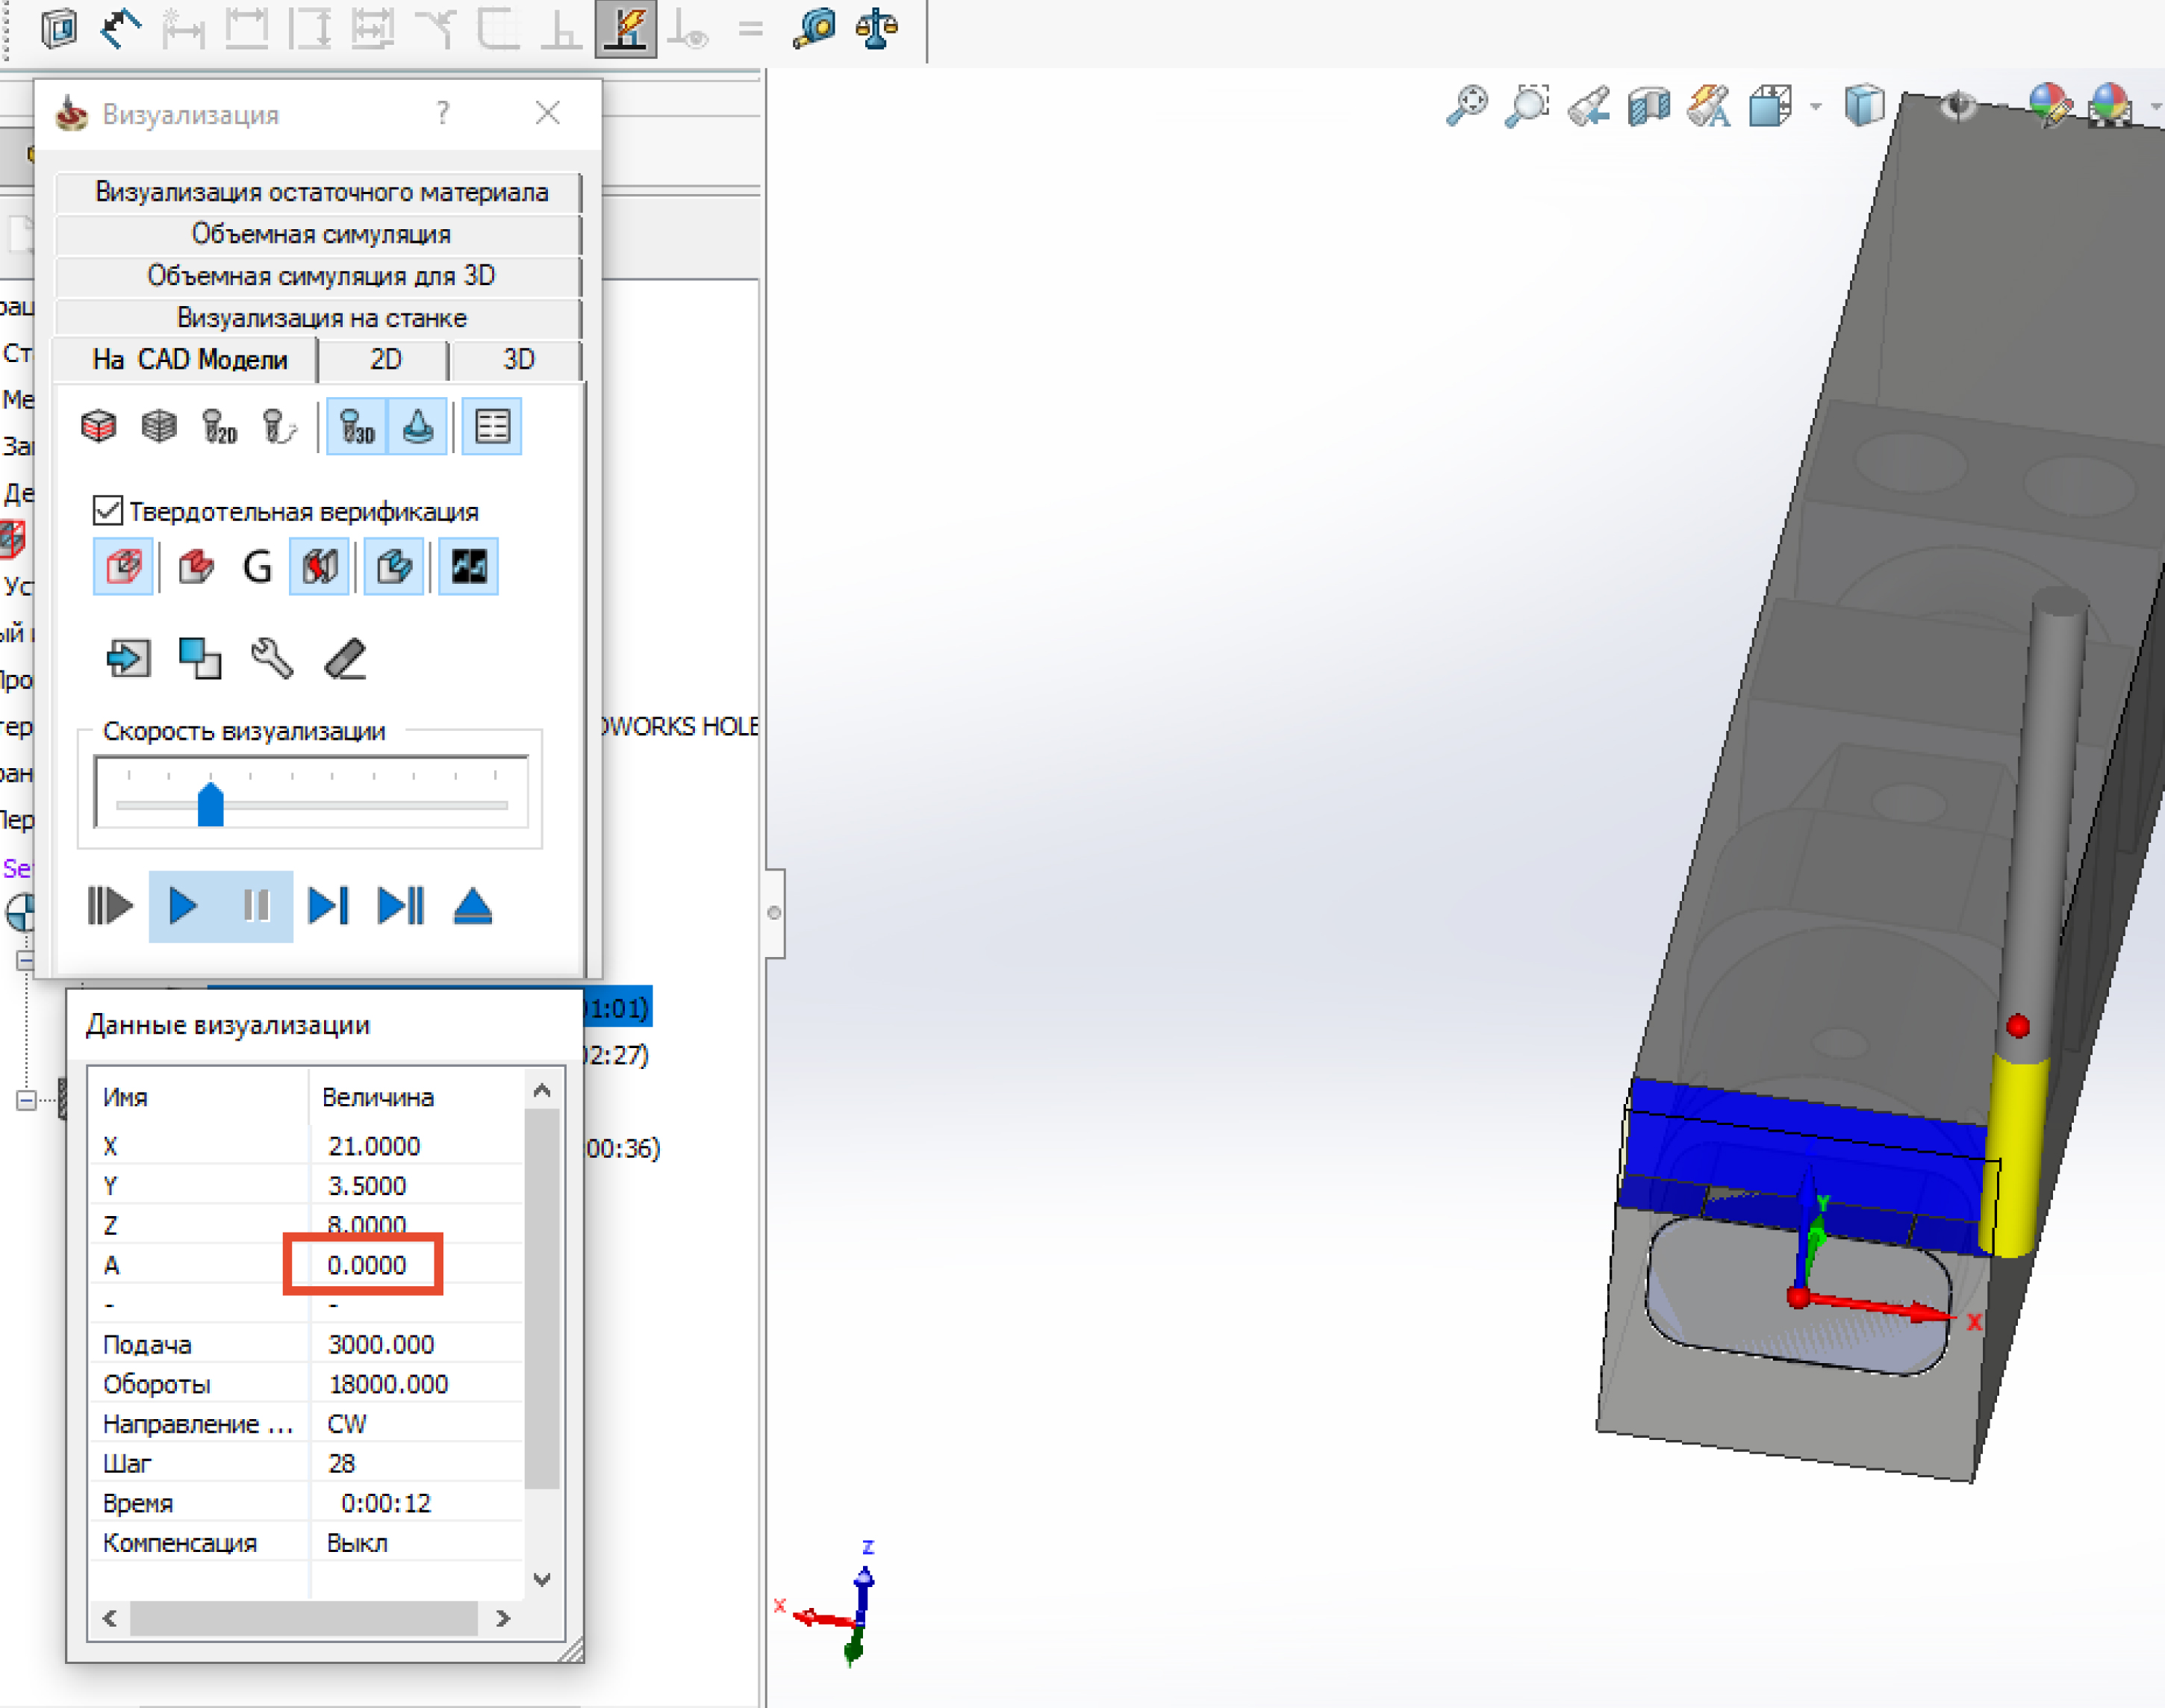Open Объемная симуляция mode

coord(320,234)
